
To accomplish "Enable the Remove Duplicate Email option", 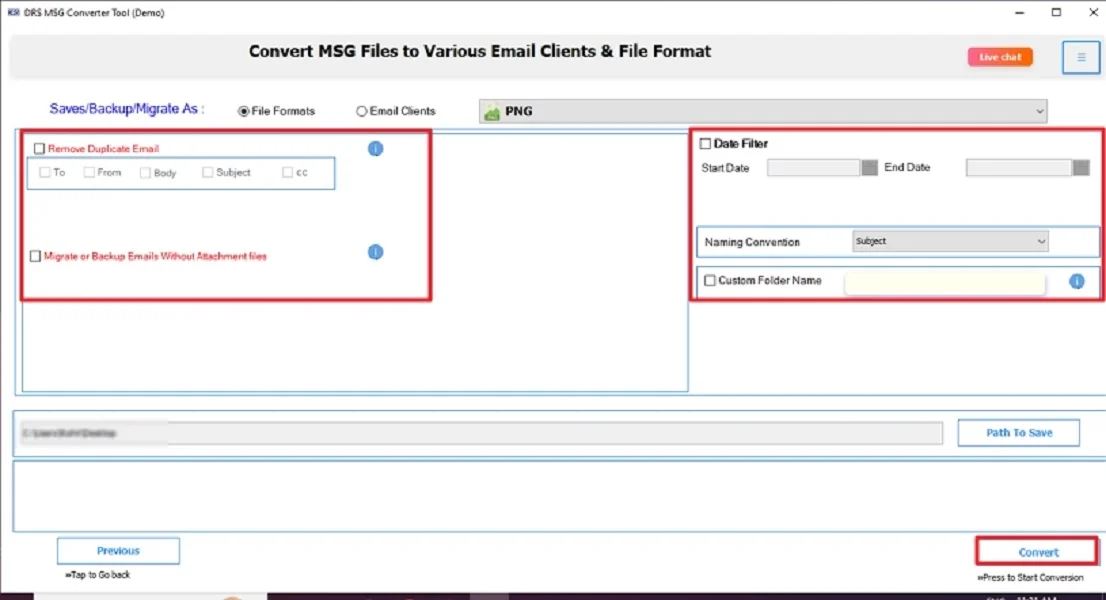I will tap(39, 148).
